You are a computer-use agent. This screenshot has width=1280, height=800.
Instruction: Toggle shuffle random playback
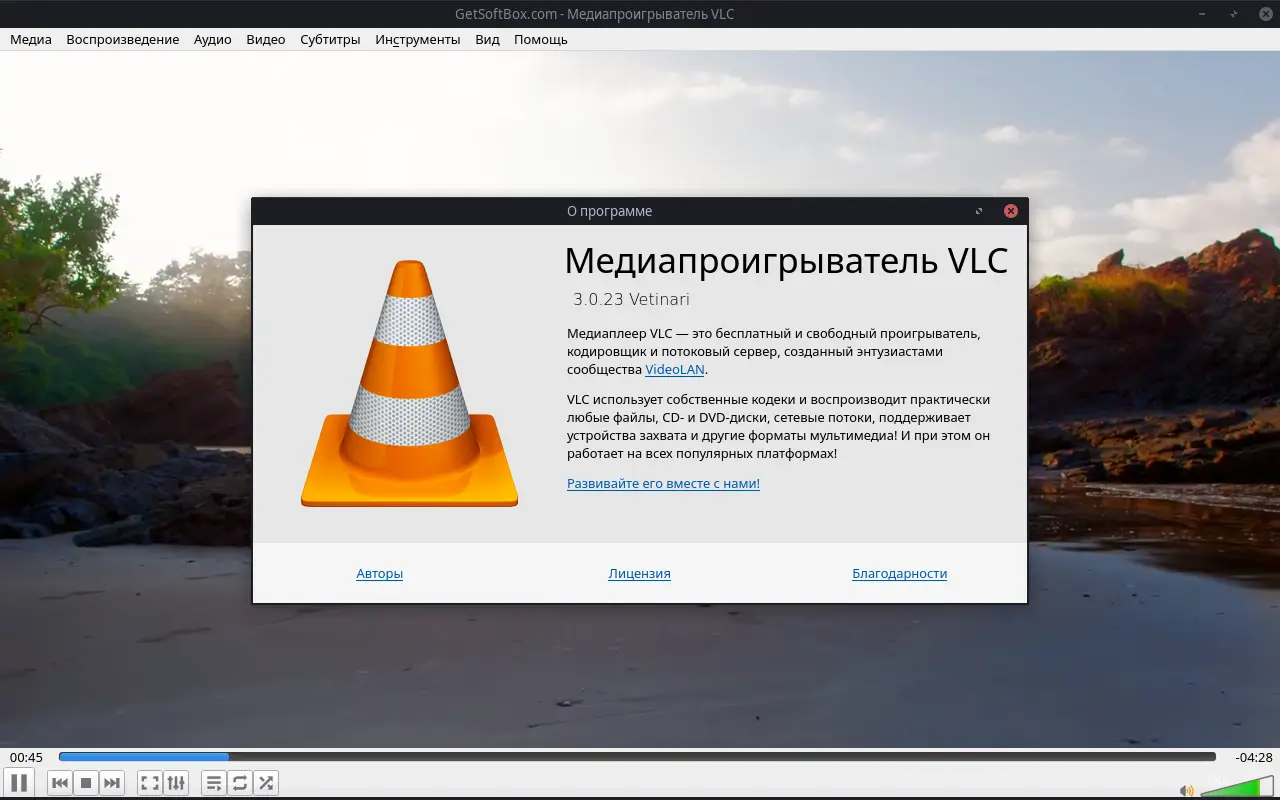click(x=266, y=783)
